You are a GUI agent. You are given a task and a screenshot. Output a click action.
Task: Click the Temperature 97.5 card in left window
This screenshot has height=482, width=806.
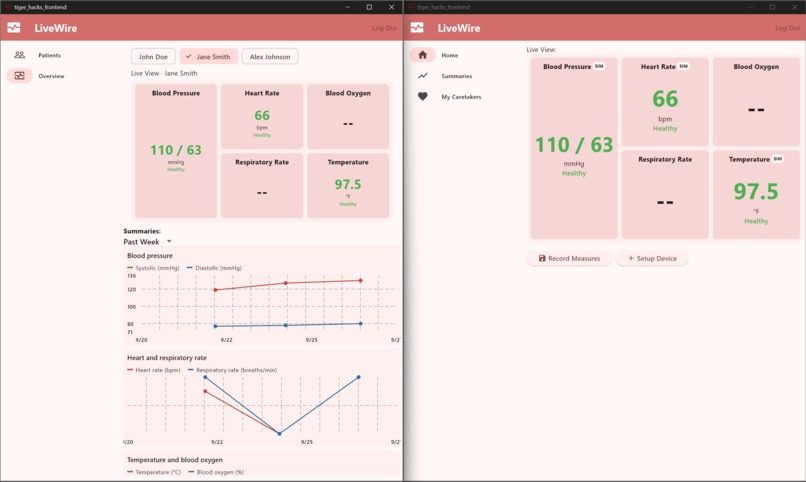tap(348, 186)
